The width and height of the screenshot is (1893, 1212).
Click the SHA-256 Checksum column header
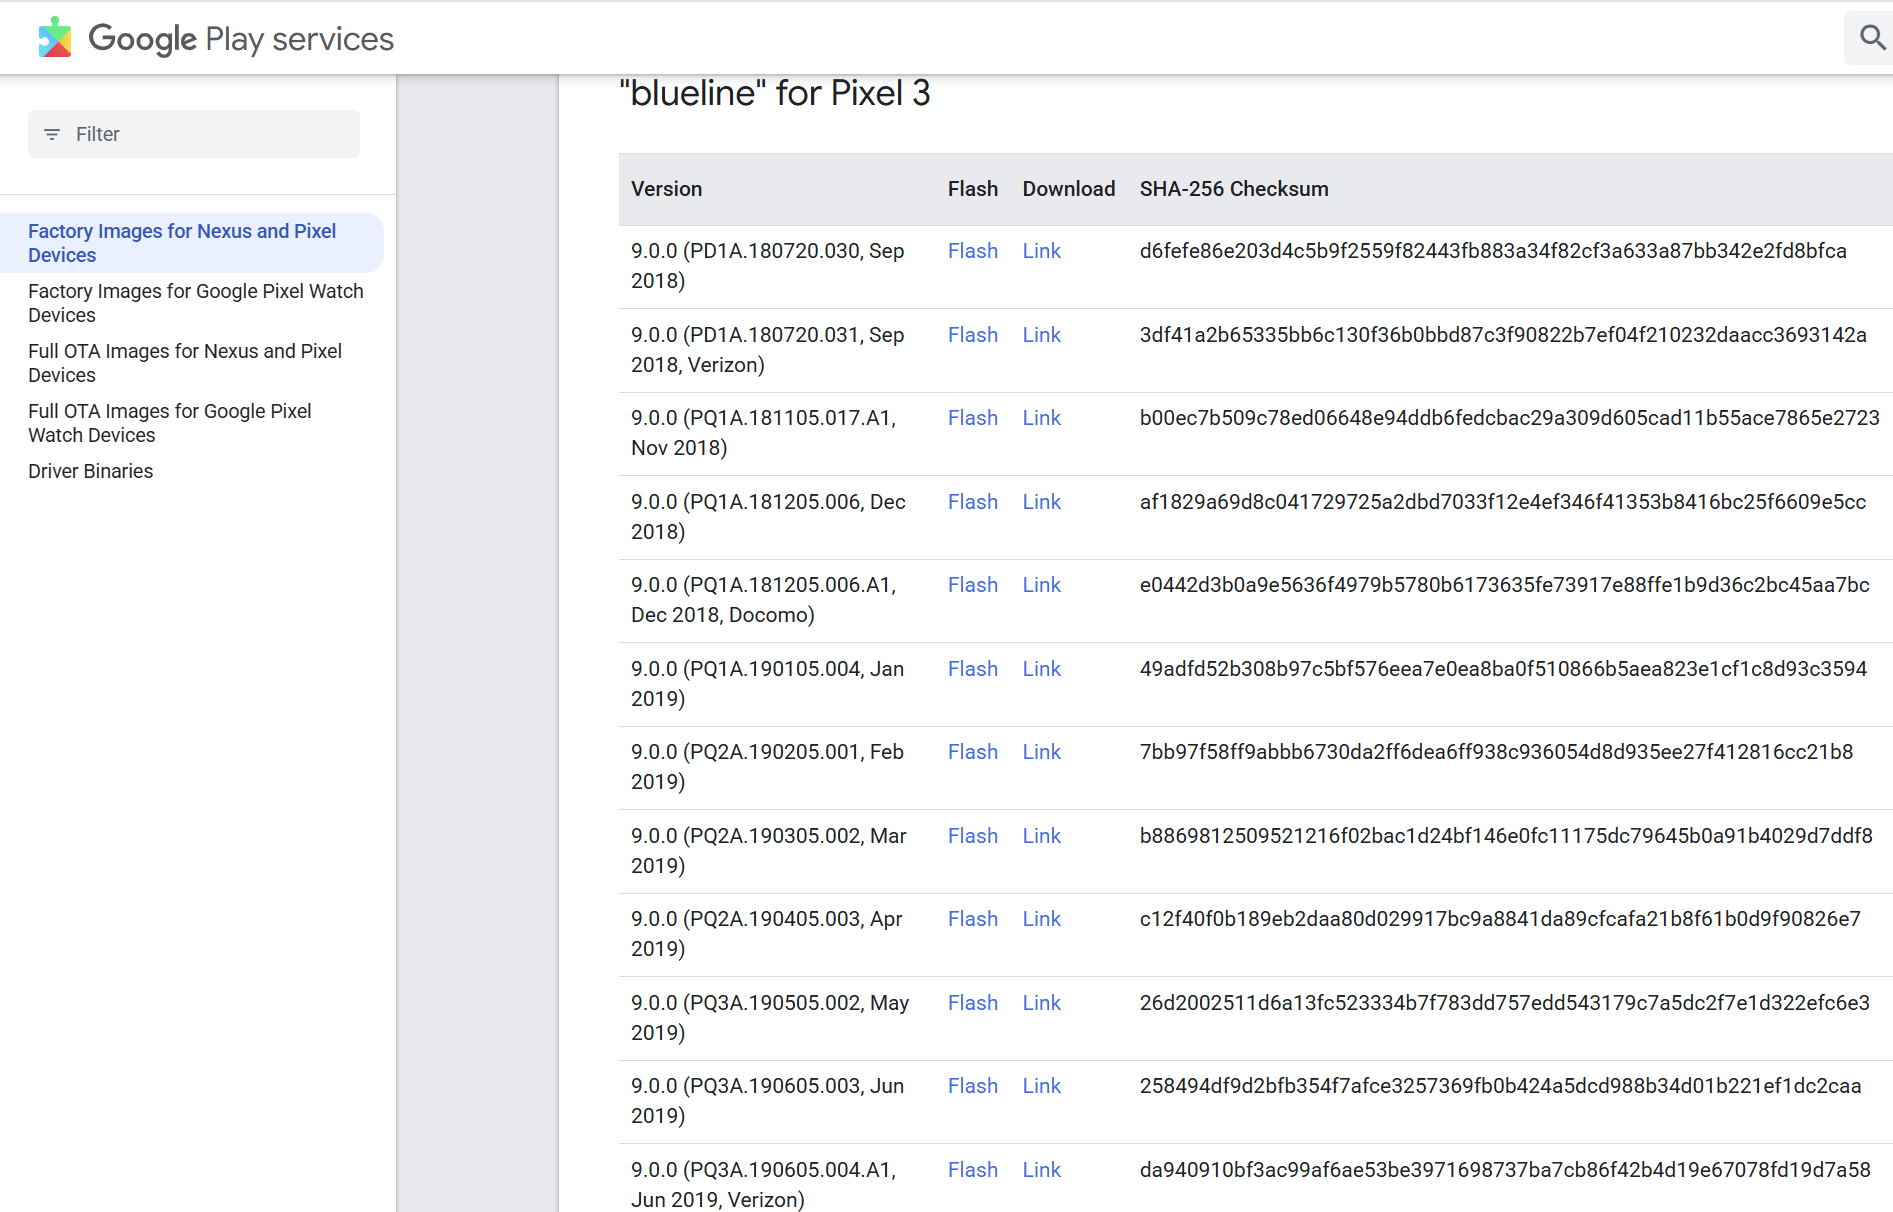click(x=1234, y=189)
